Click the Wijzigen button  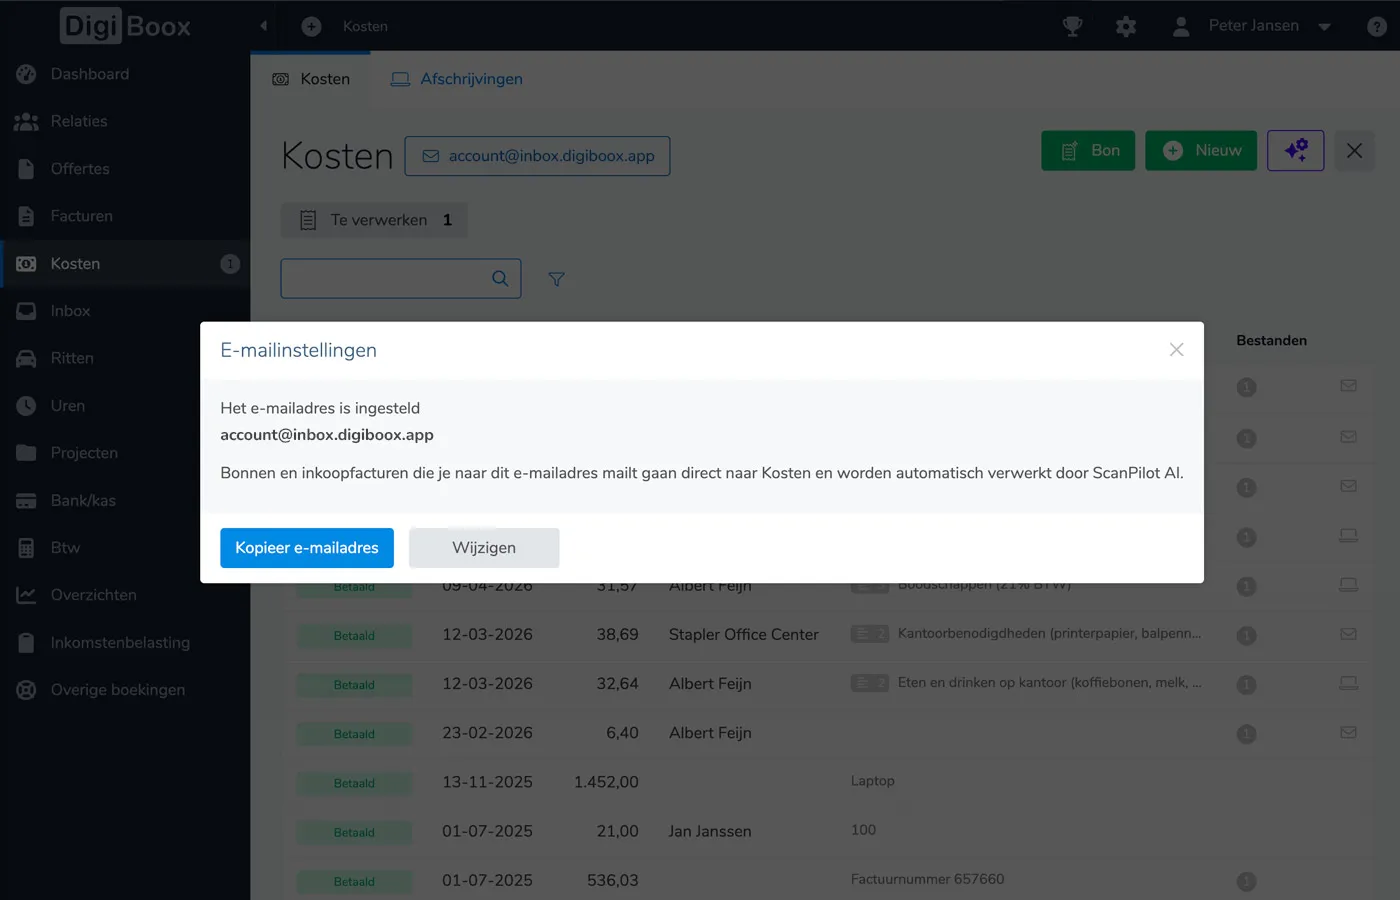point(484,548)
